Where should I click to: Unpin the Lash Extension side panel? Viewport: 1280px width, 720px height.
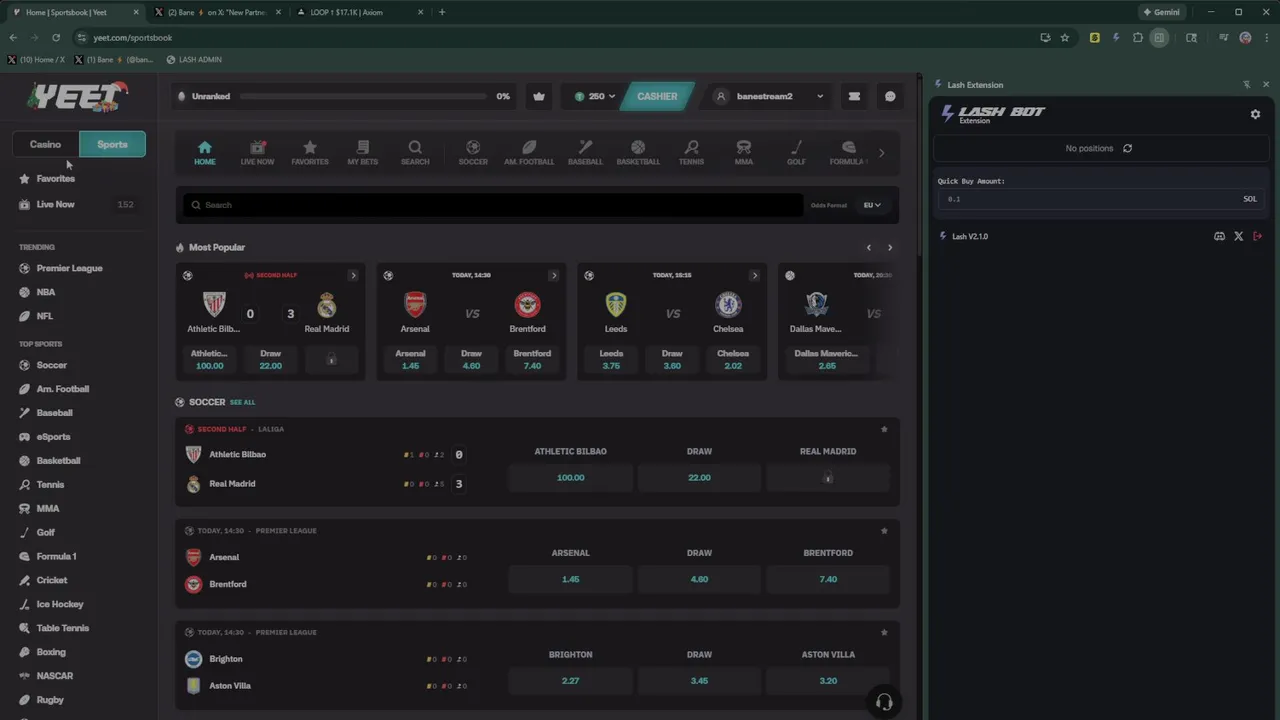point(1247,85)
